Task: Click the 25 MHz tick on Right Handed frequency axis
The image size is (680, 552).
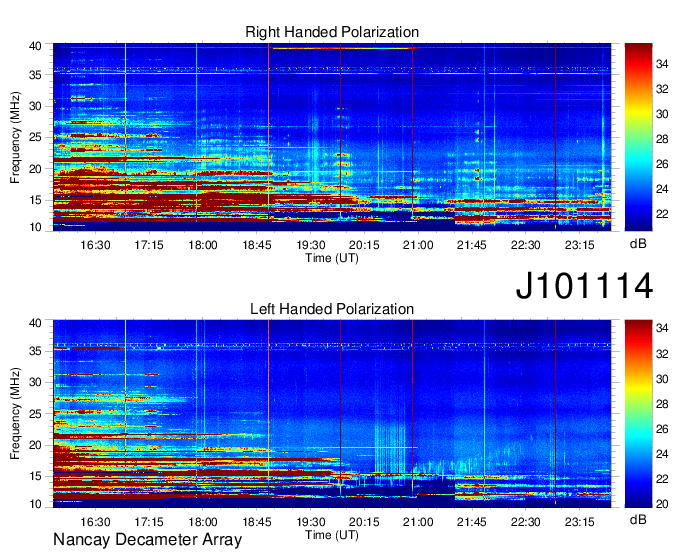Action: tap(35, 137)
